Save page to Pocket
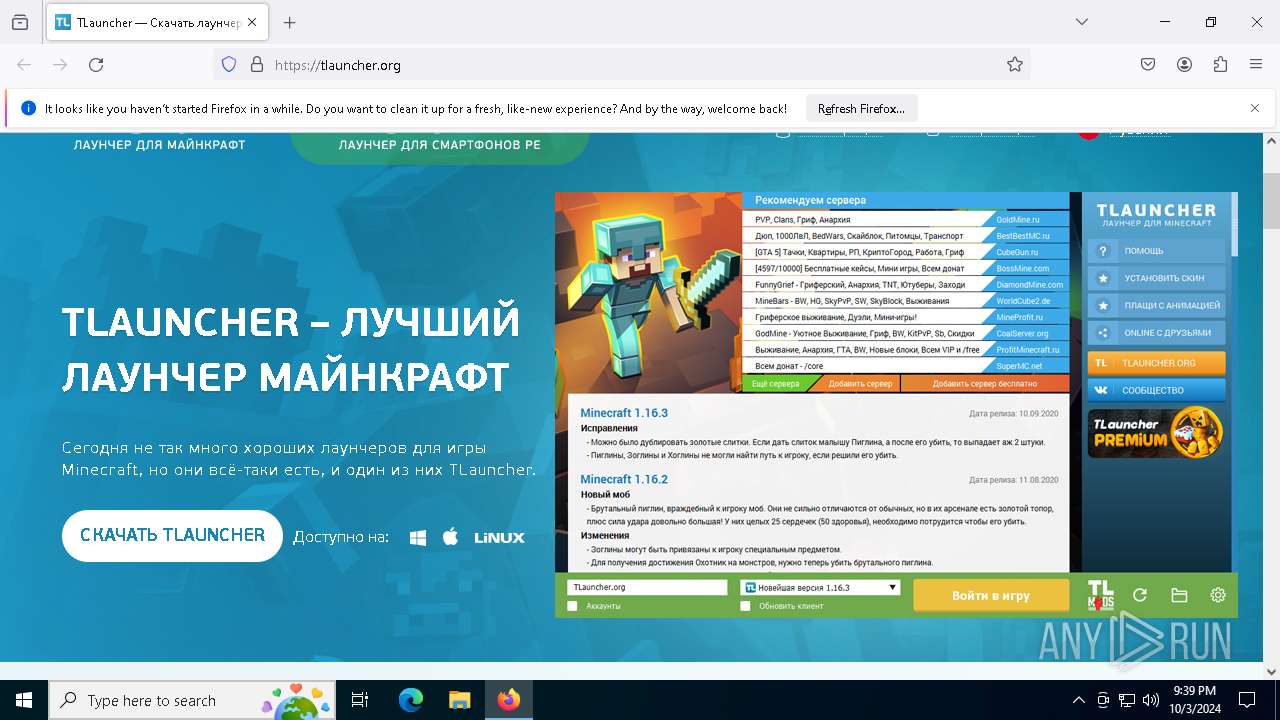1280x720 pixels. click(x=1148, y=65)
